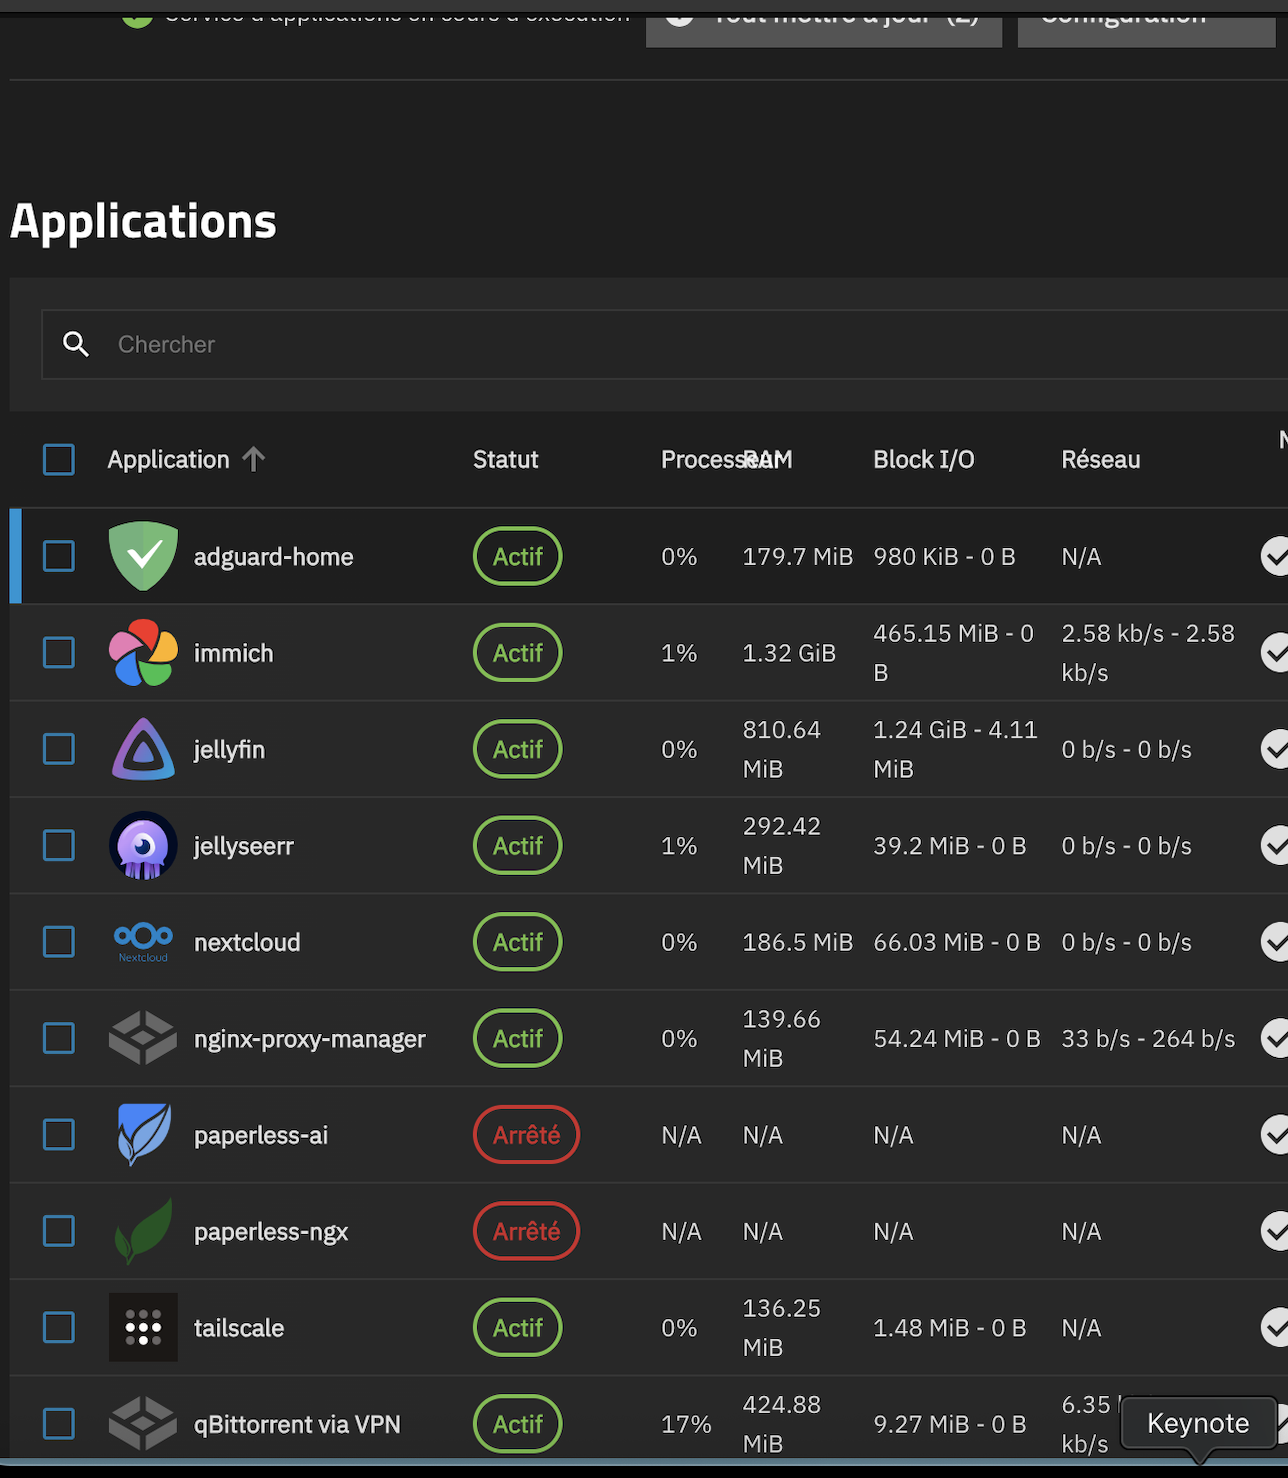Click the Tout mettre à jour button

click(823, 18)
